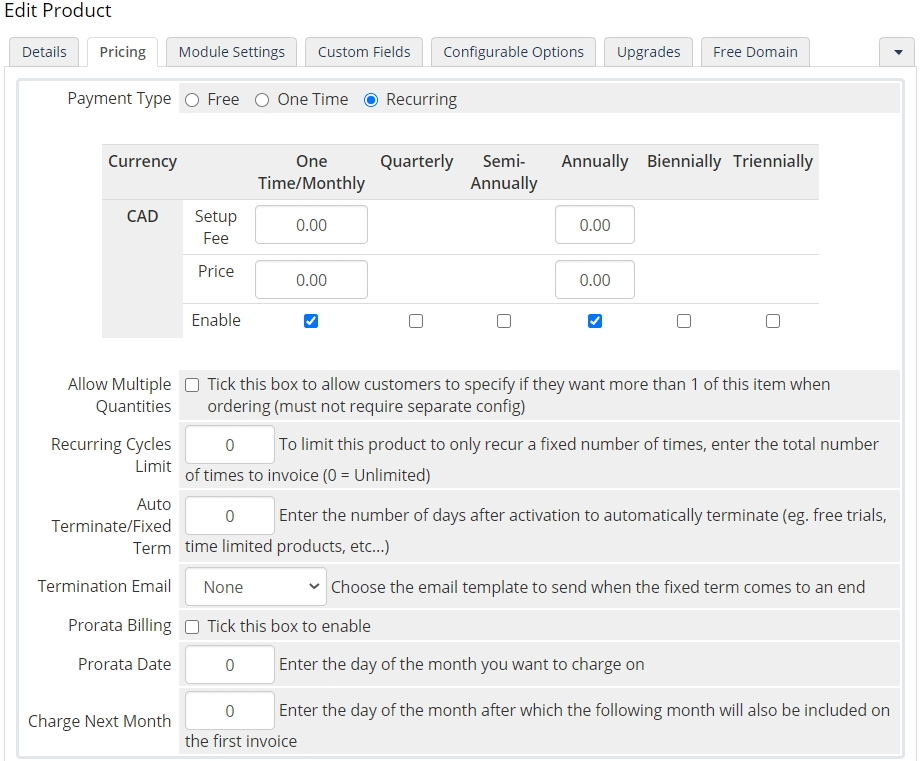
Task: Click the Prorata Date input field
Action: [x=230, y=665]
